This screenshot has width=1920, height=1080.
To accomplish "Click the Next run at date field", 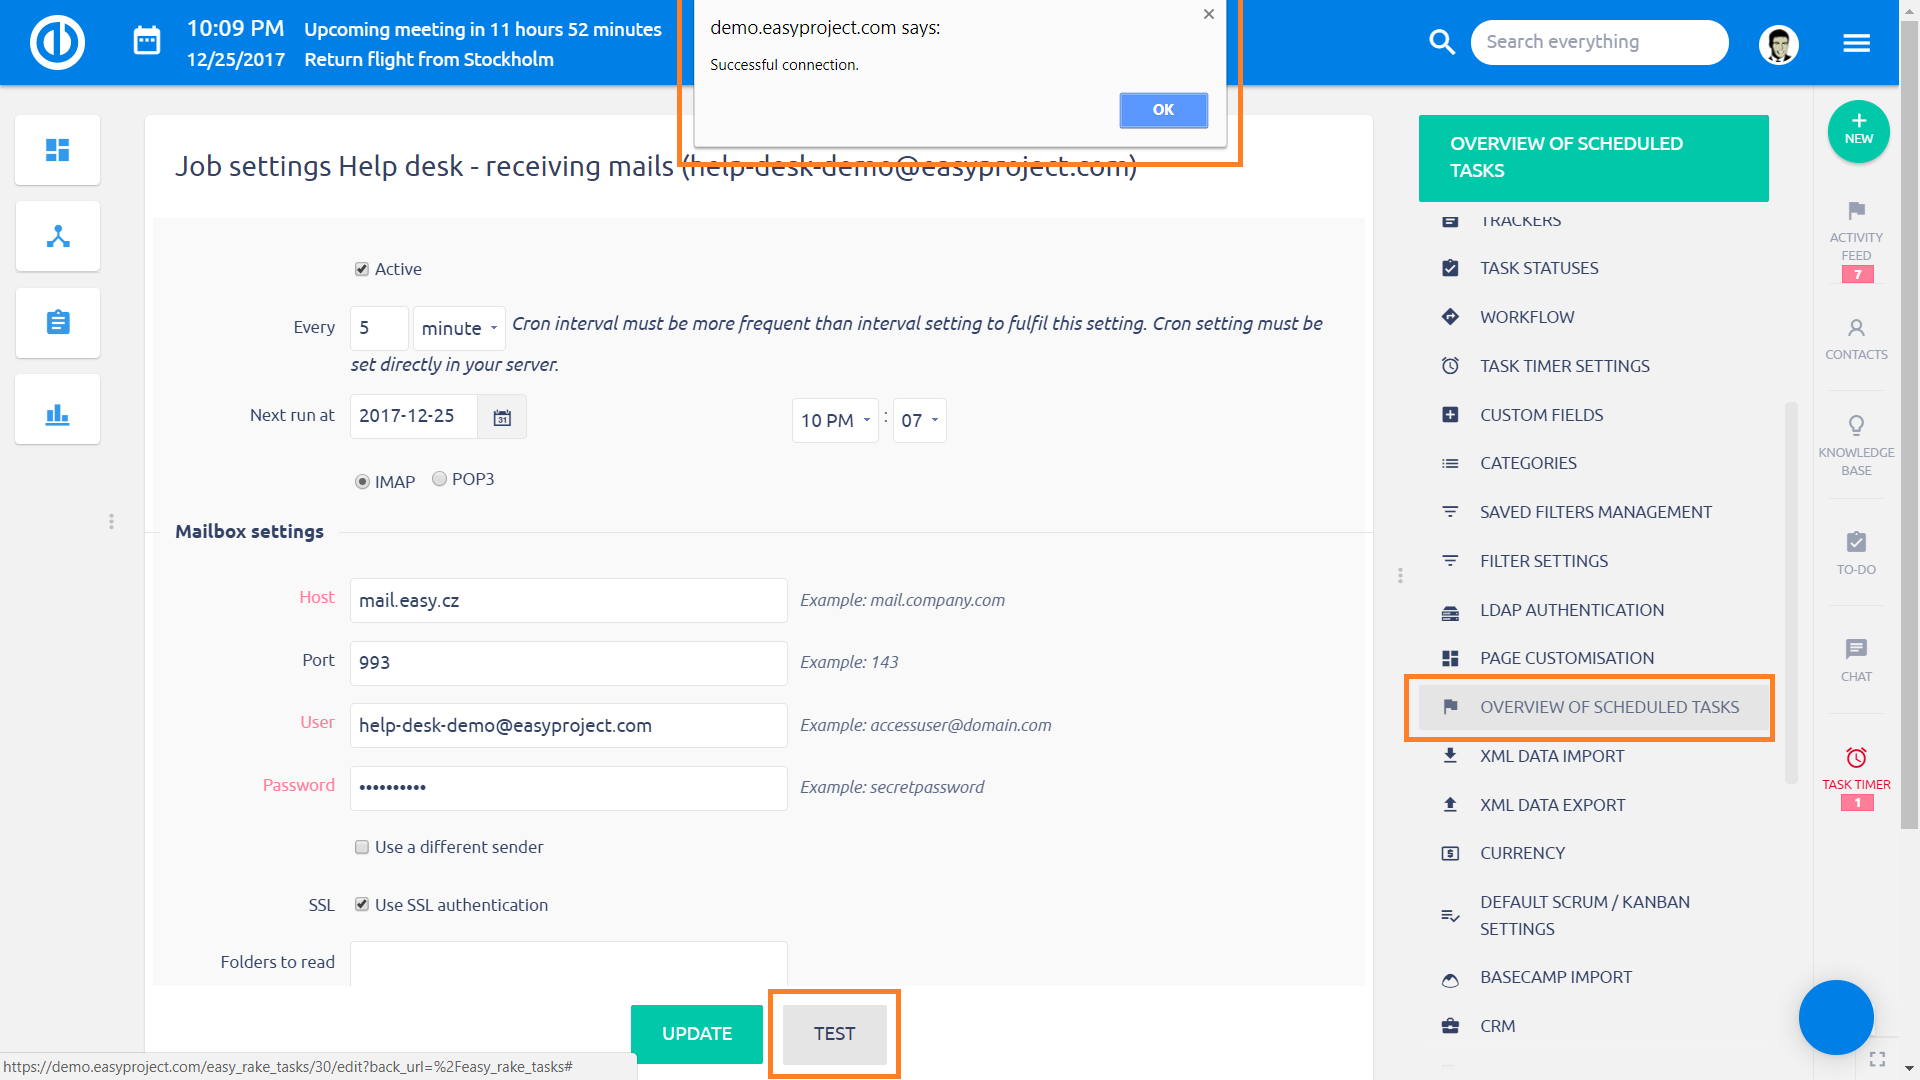I will 413,417.
